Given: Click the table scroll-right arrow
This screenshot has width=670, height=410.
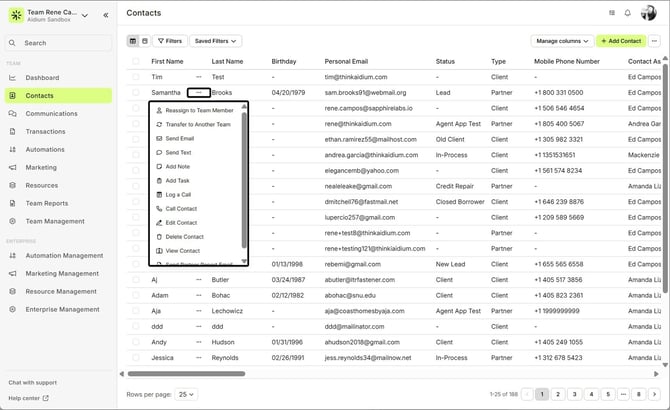Looking at the screenshot, I should 656,374.
